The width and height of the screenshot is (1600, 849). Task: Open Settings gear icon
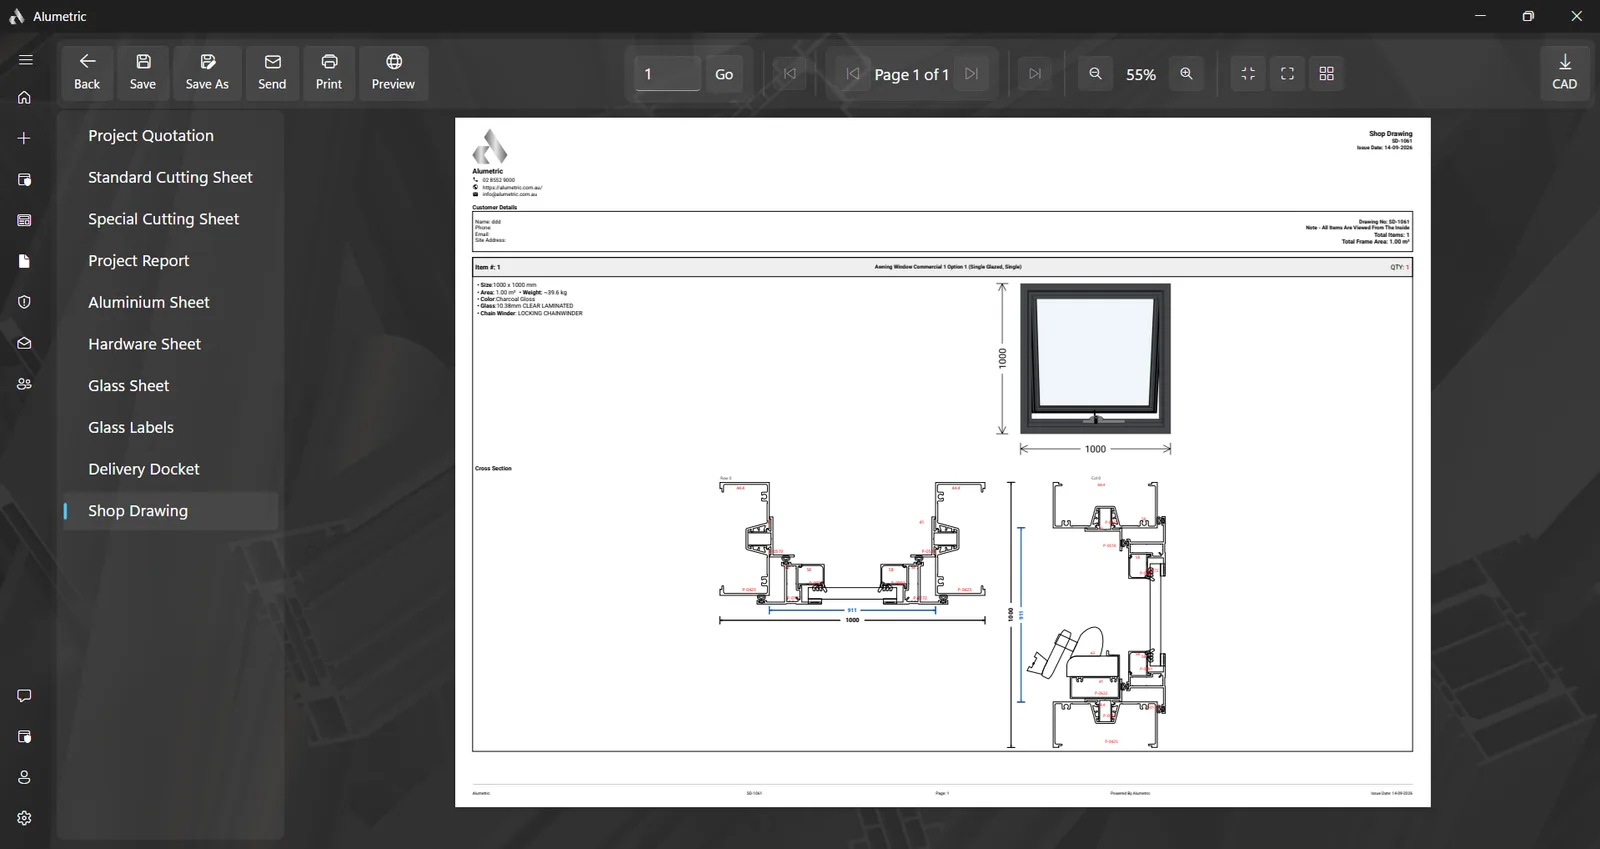pyautogui.click(x=25, y=818)
